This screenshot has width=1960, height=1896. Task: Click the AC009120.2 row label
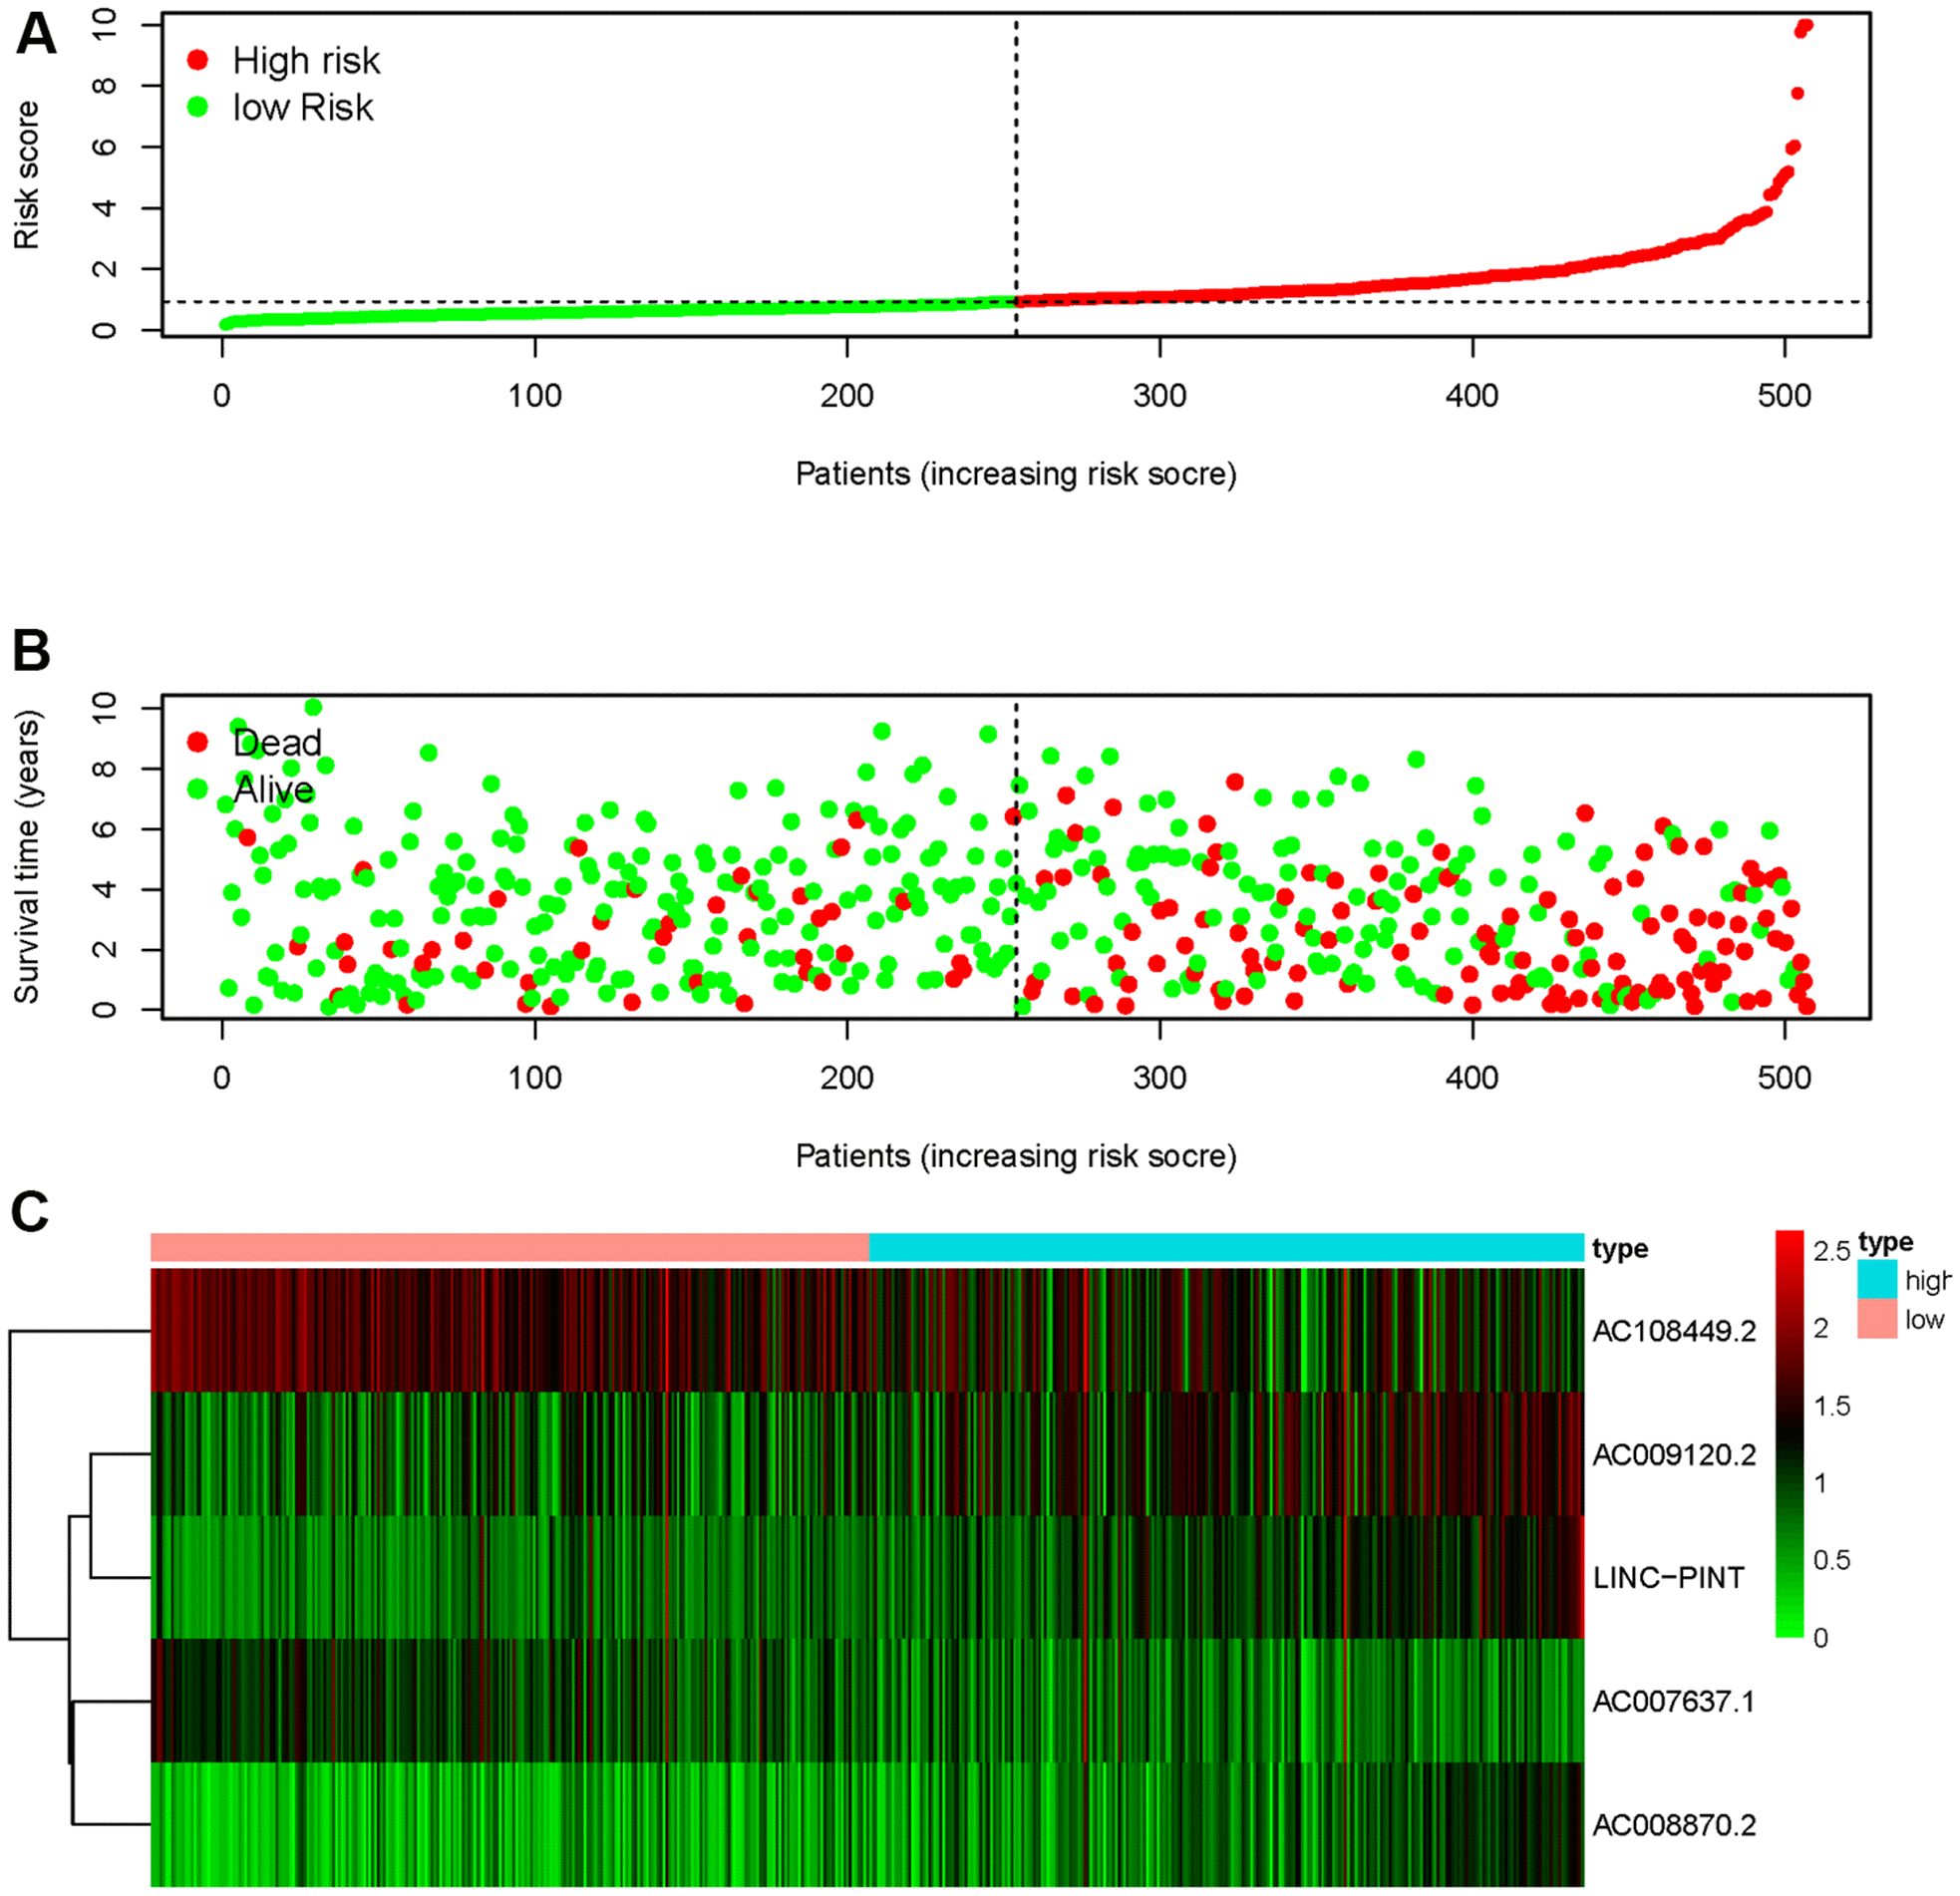[x=1674, y=1455]
